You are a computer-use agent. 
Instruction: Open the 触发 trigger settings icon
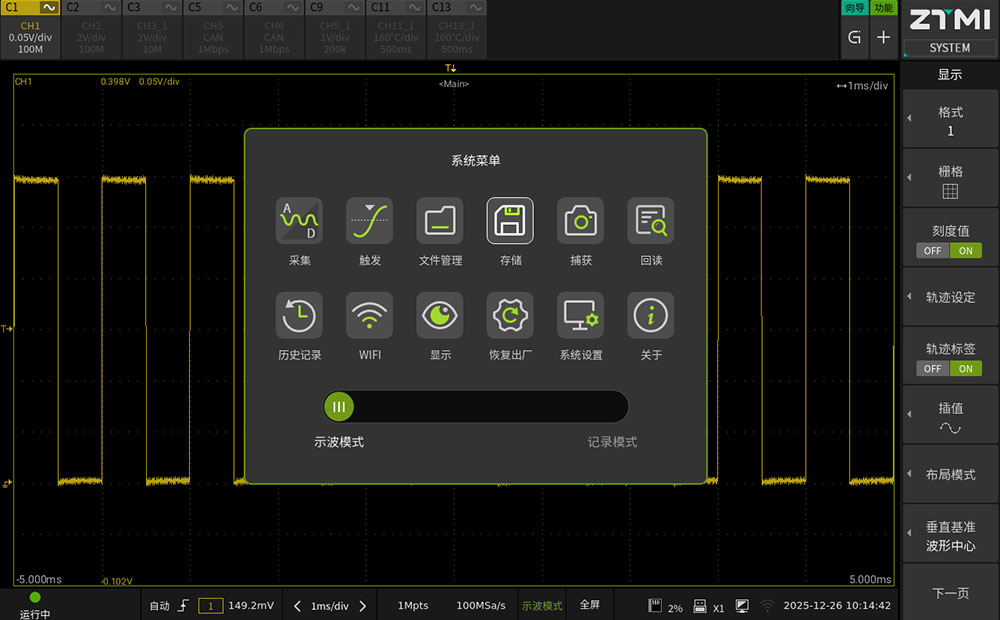(369, 221)
